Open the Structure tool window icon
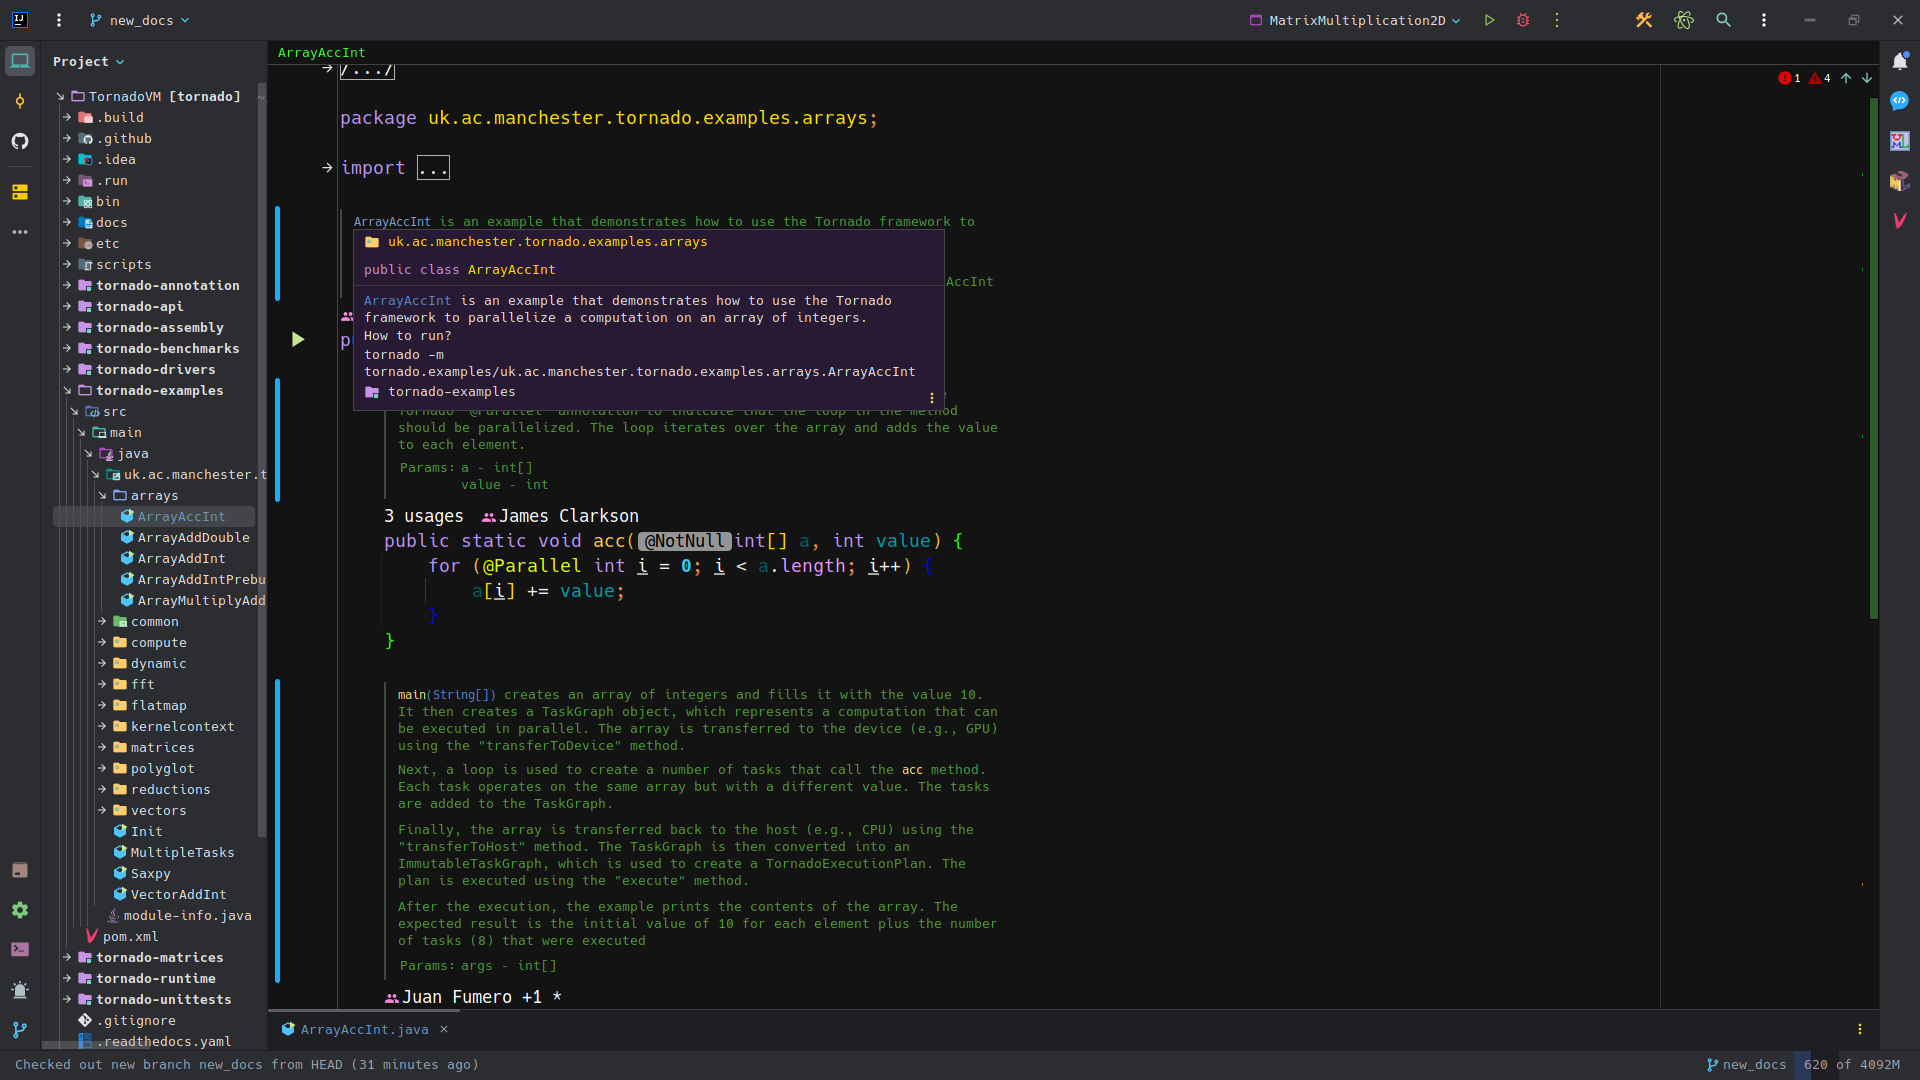Viewport: 1920px width, 1080px height. [x=20, y=192]
